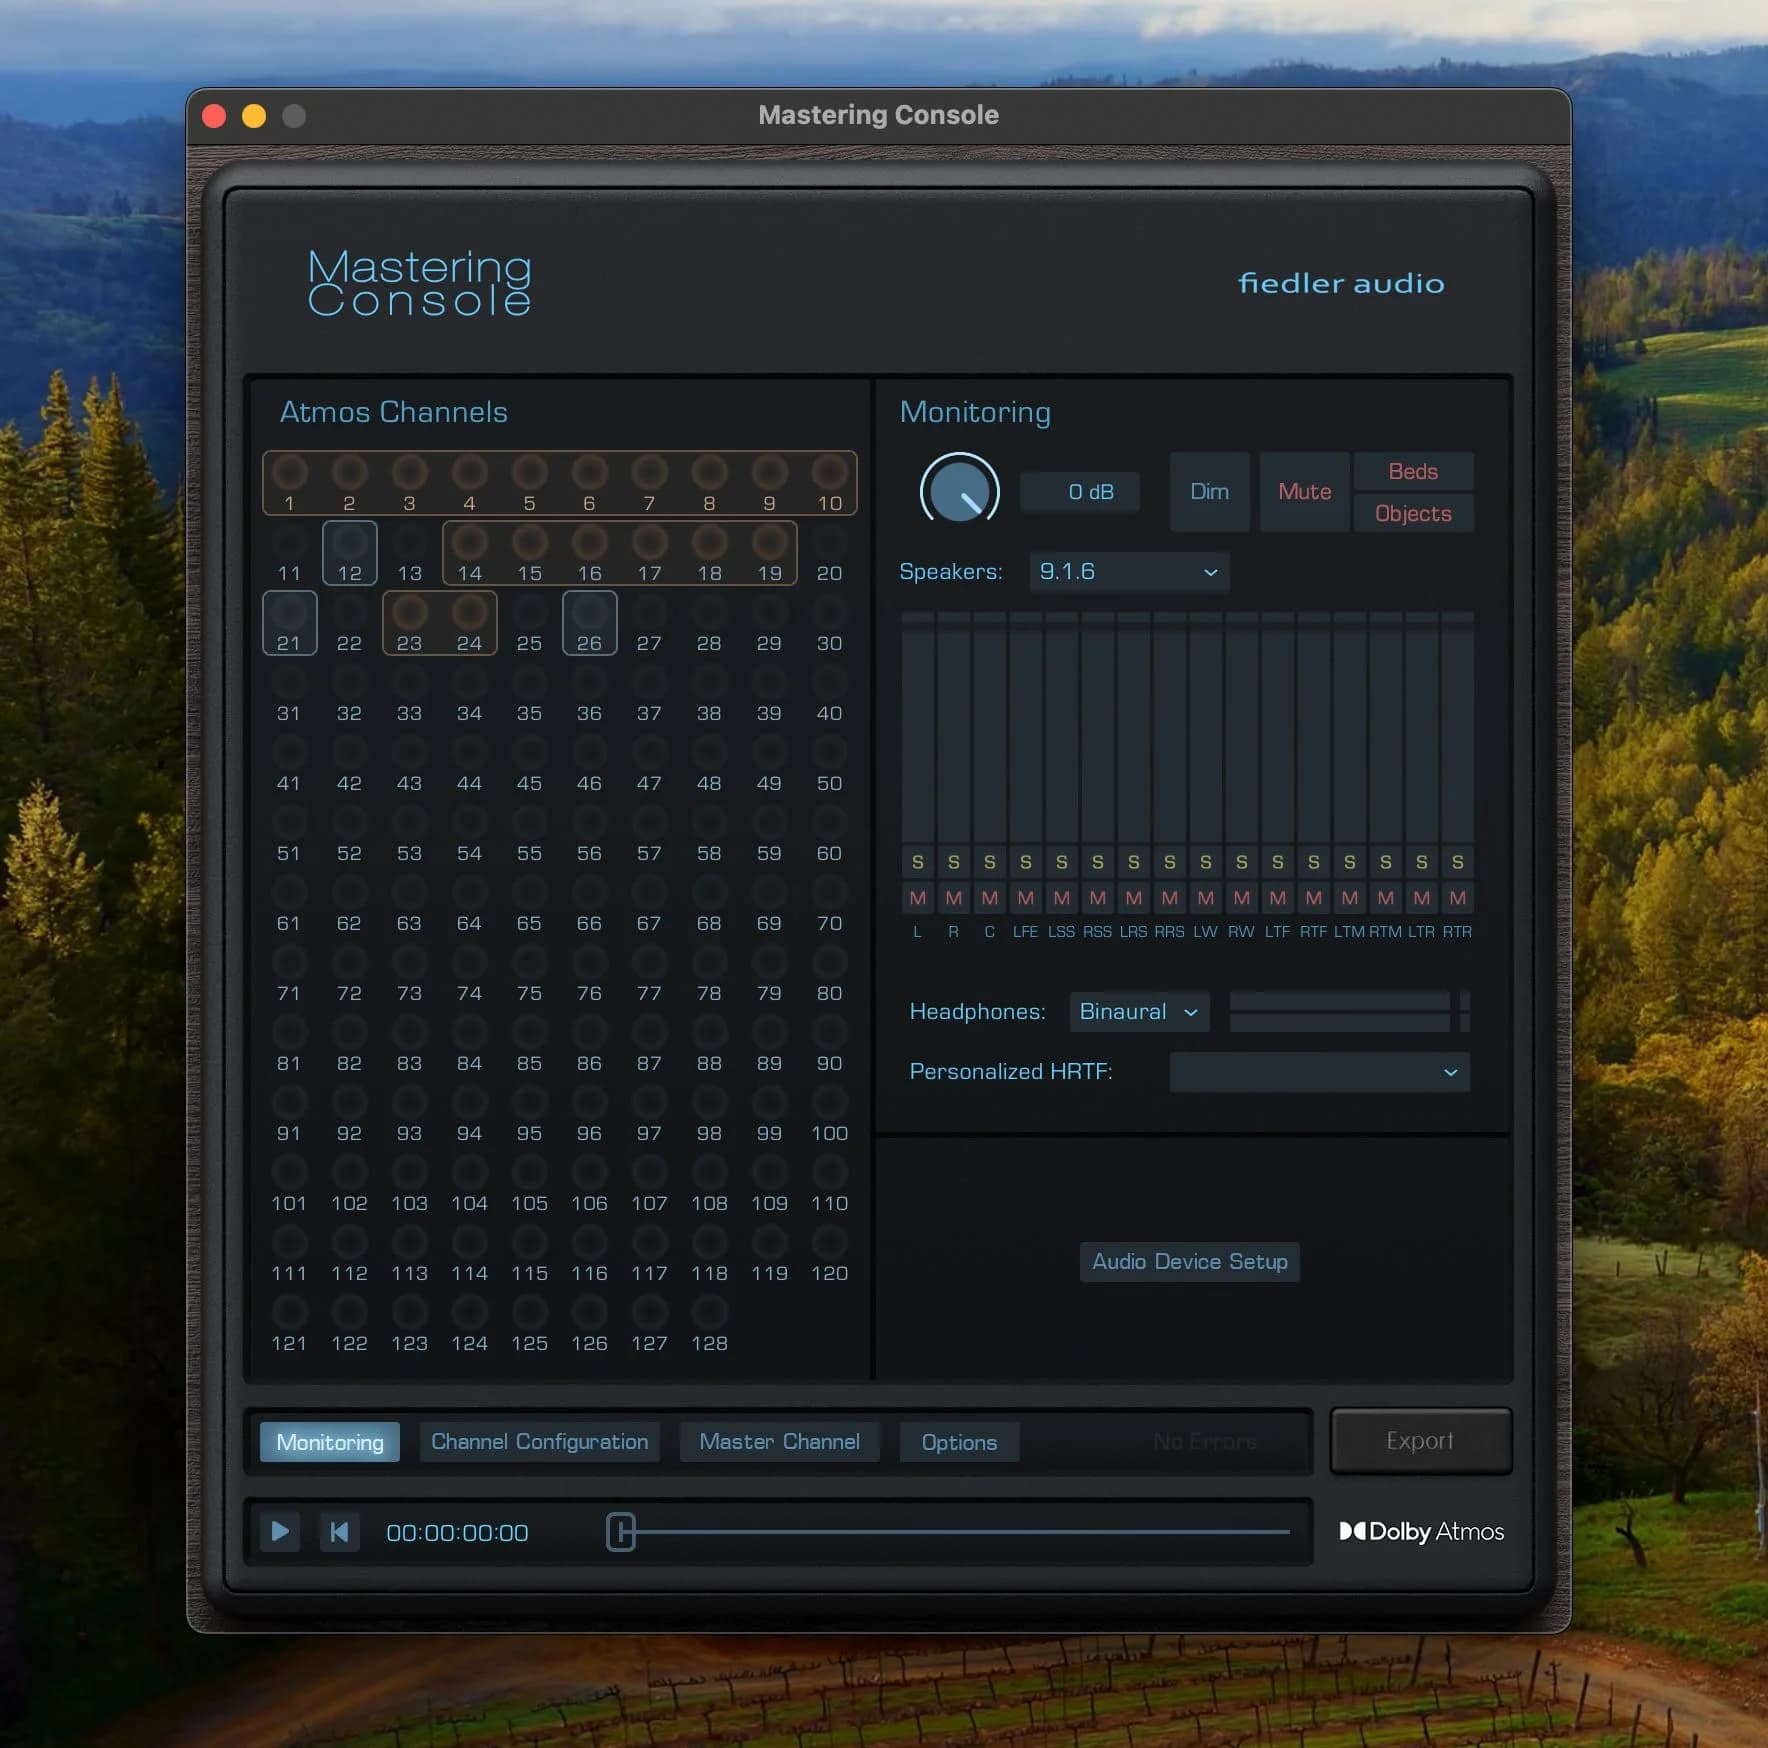Click the timecode display field
This screenshot has width=1768, height=1748.
pyautogui.click(x=455, y=1531)
